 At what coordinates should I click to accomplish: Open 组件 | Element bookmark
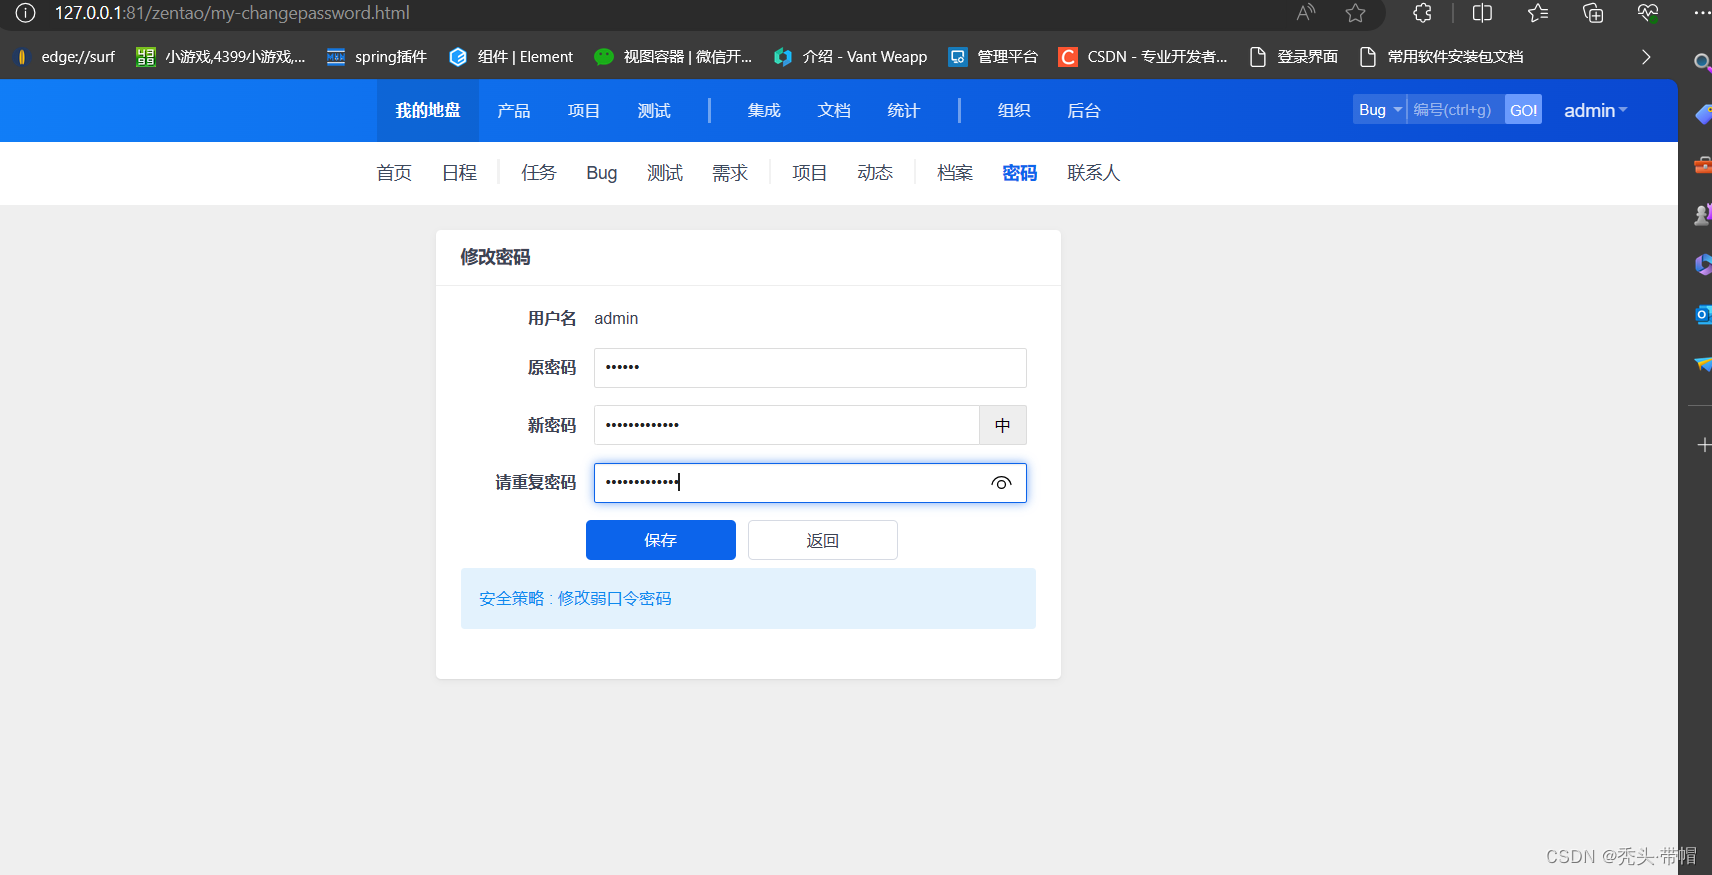pos(511,57)
